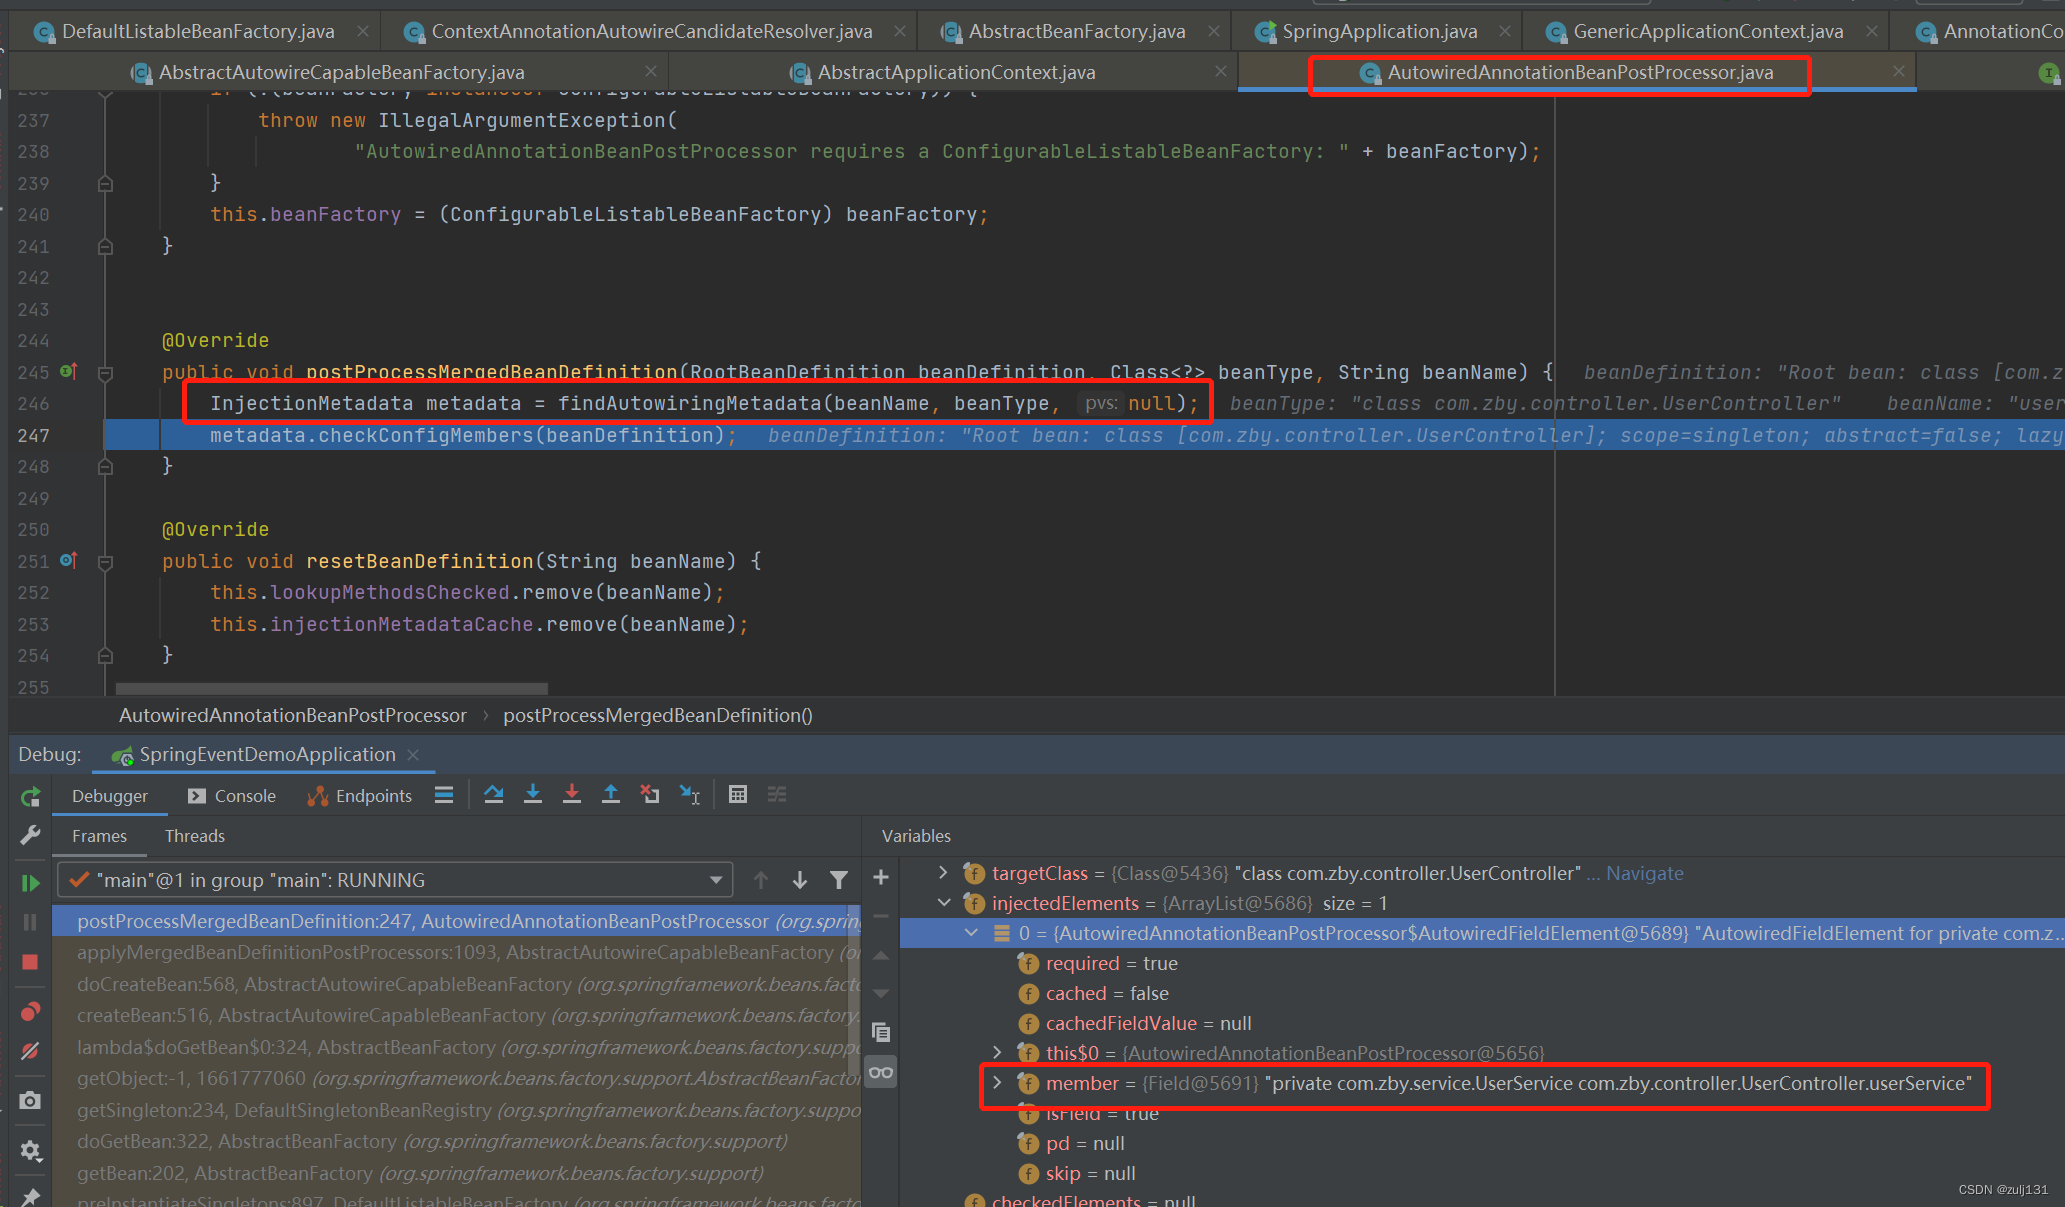Switch to GenericApplicationContext.java tab

[1708, 31]
